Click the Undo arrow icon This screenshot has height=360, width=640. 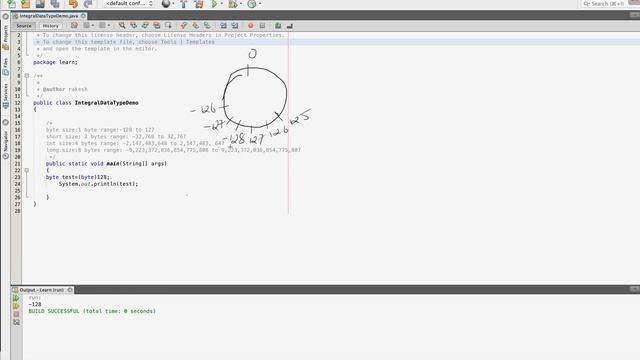pos(73,4)
